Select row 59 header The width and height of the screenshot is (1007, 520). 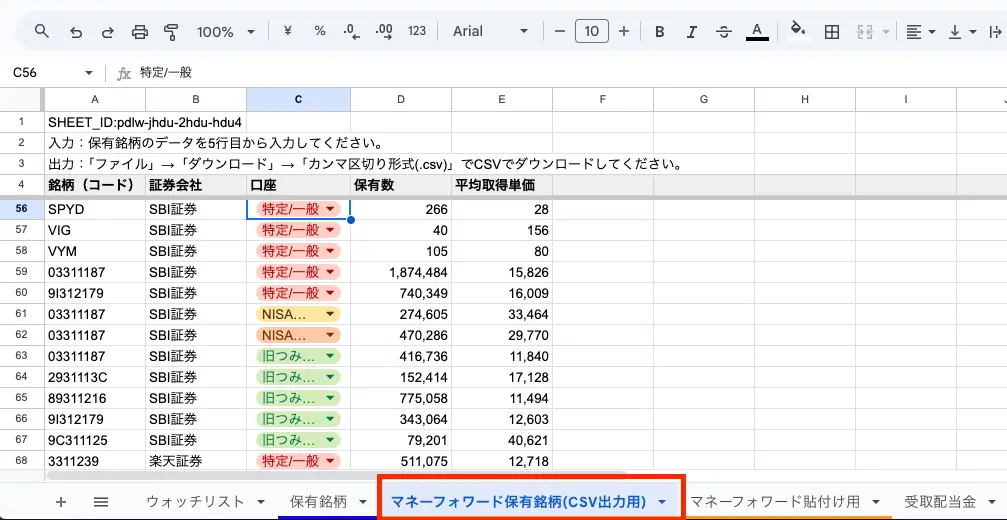coord(22,272)
